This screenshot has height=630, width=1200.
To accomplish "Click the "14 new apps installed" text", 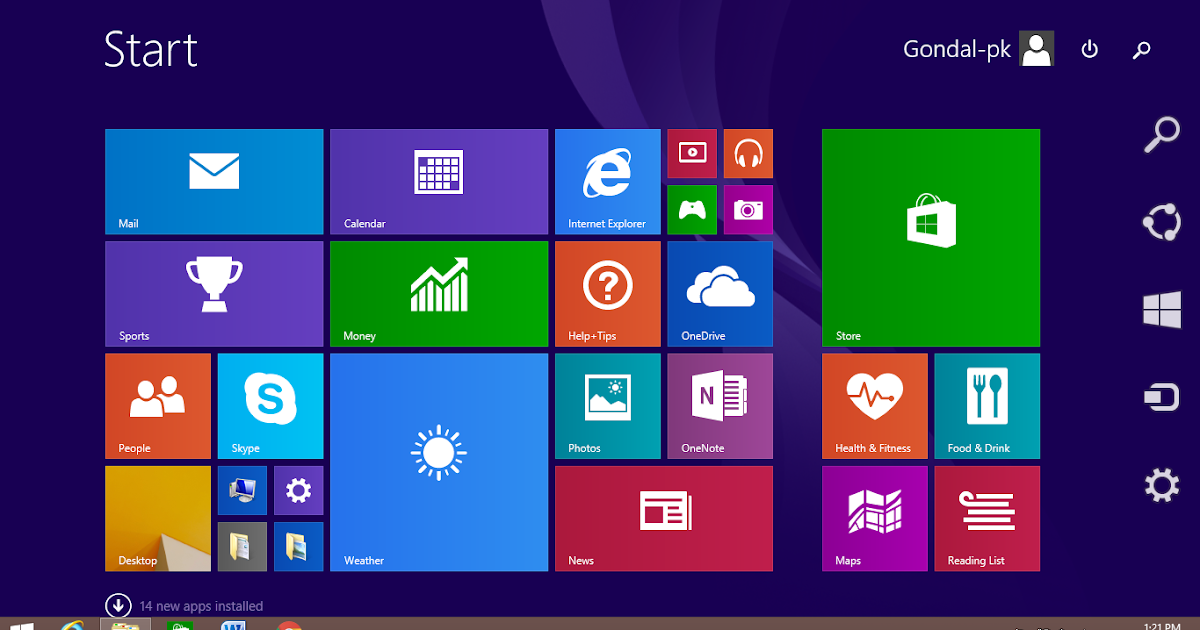I will tap(201, 606).
